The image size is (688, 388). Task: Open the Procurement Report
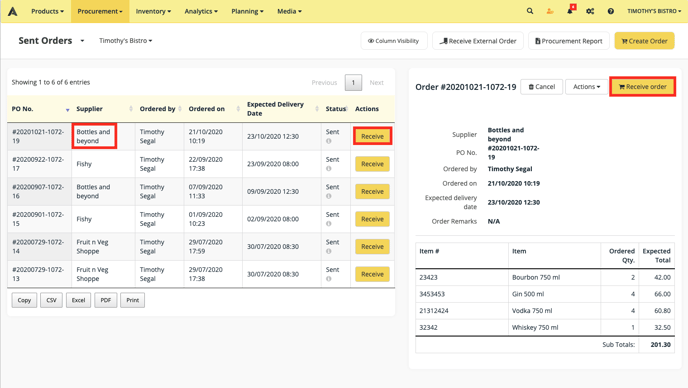[x=569, y=41]
